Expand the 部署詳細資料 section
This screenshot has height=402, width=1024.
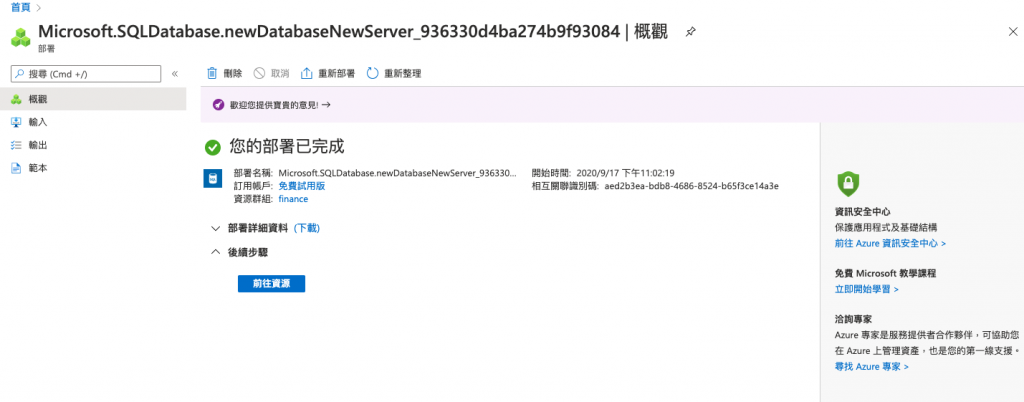tap(216, 228)
